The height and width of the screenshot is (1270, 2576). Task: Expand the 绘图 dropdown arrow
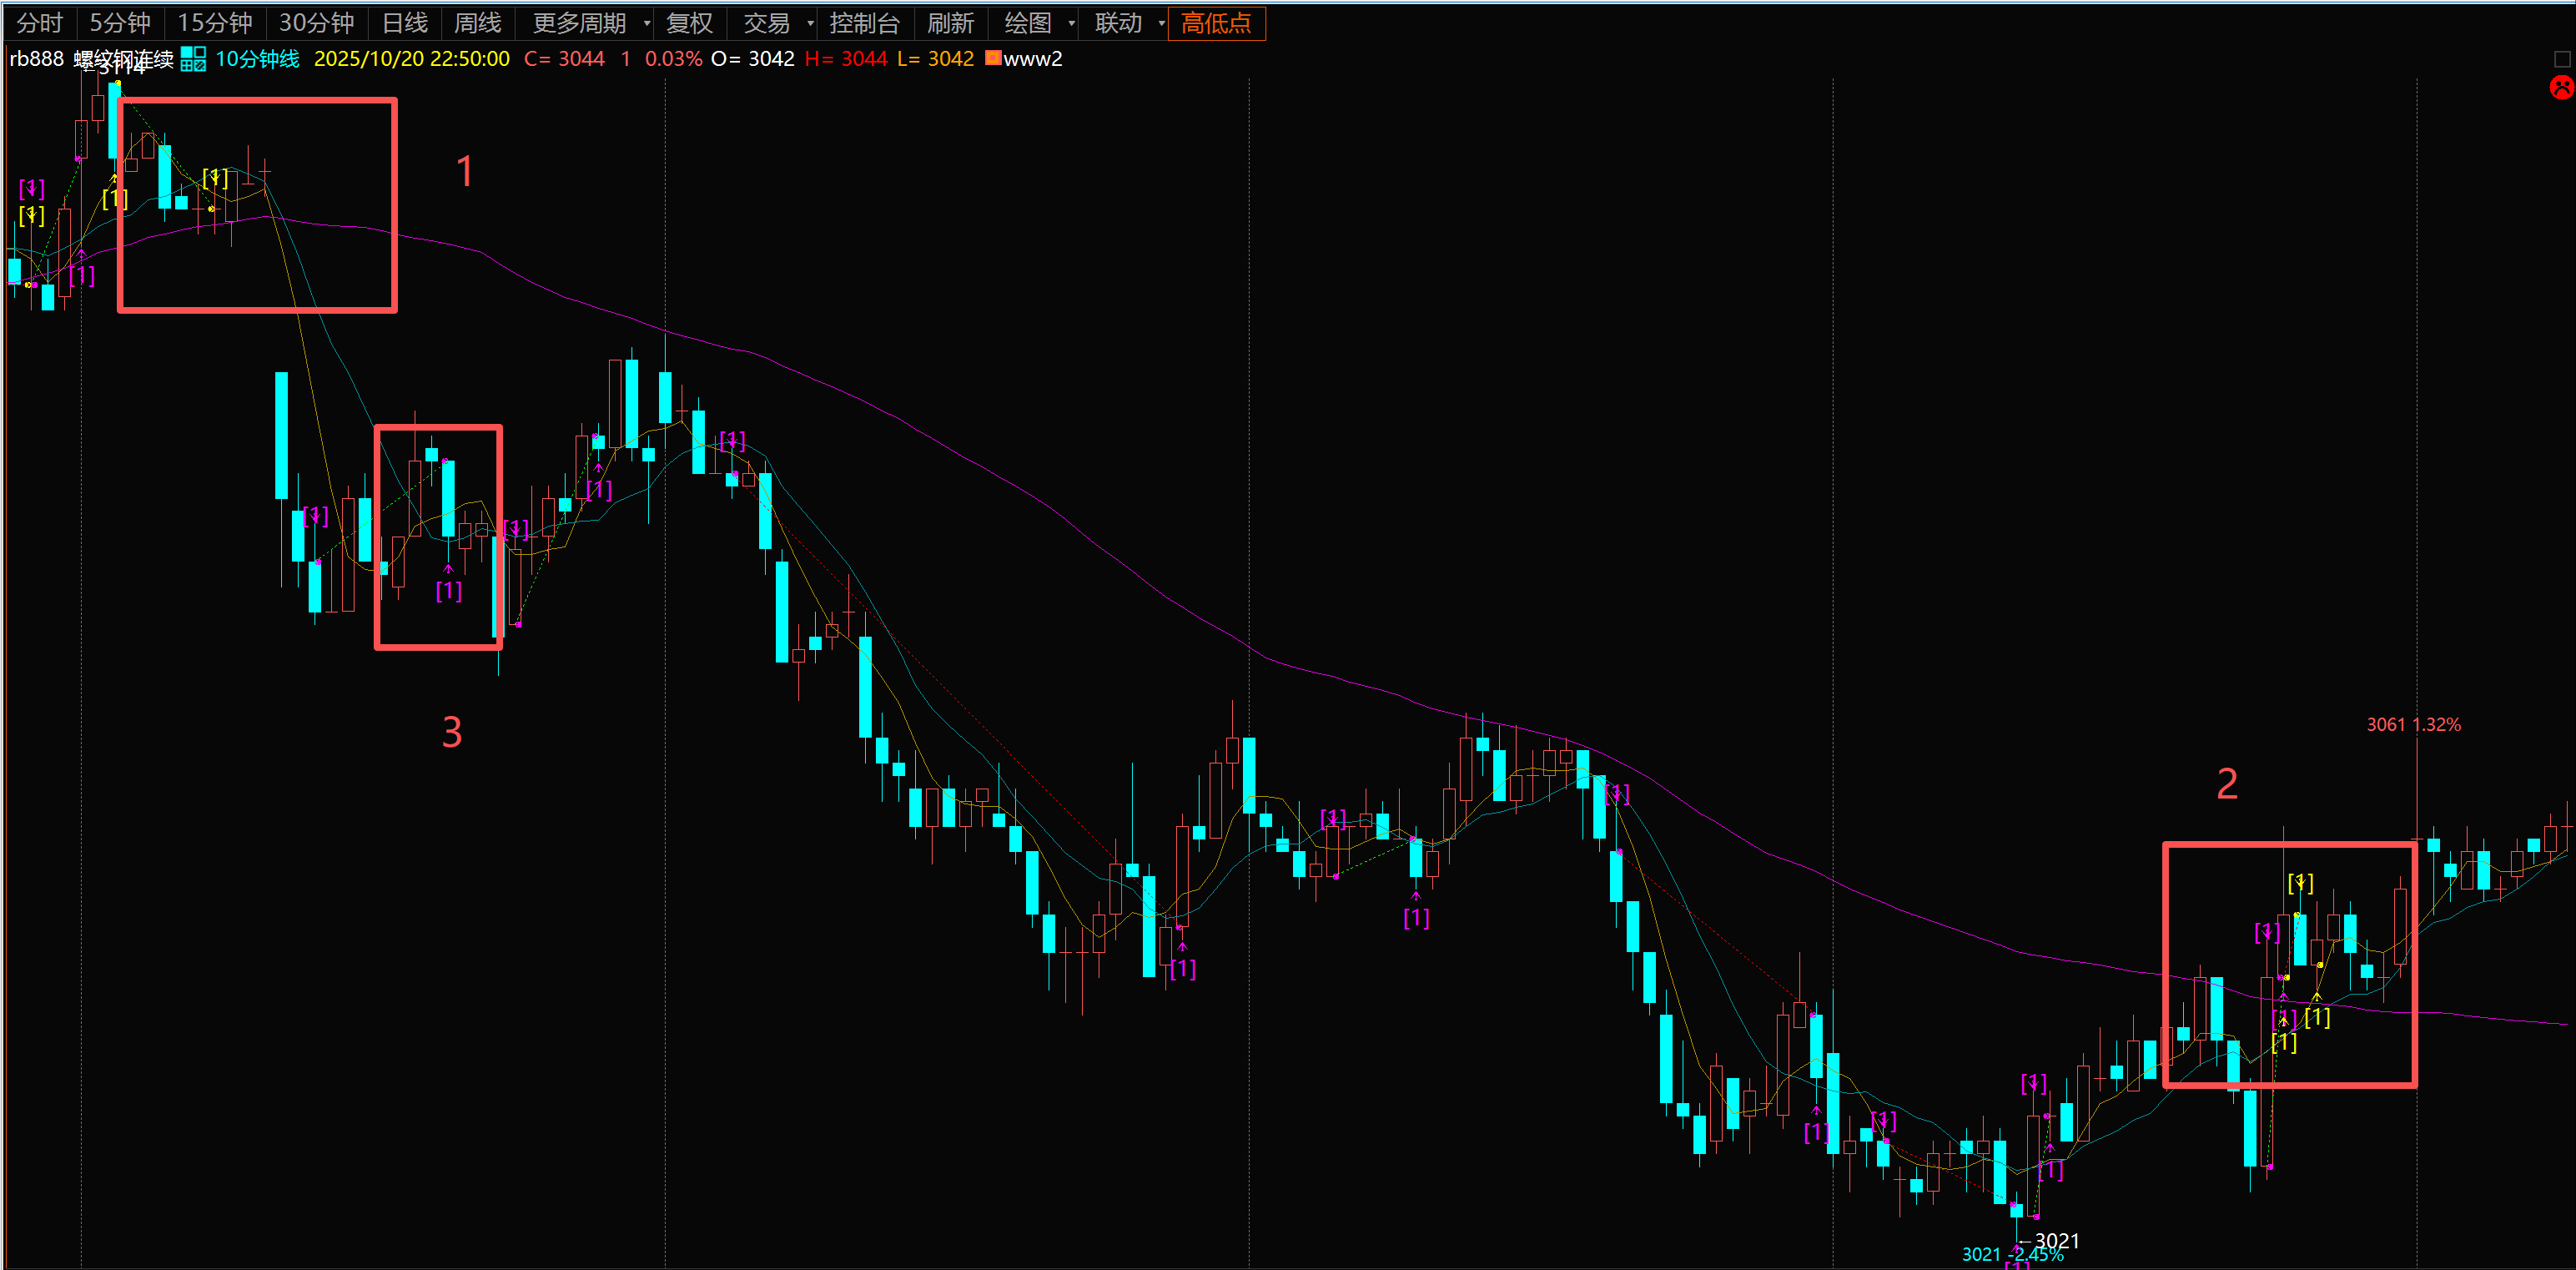coord(1071,23)
